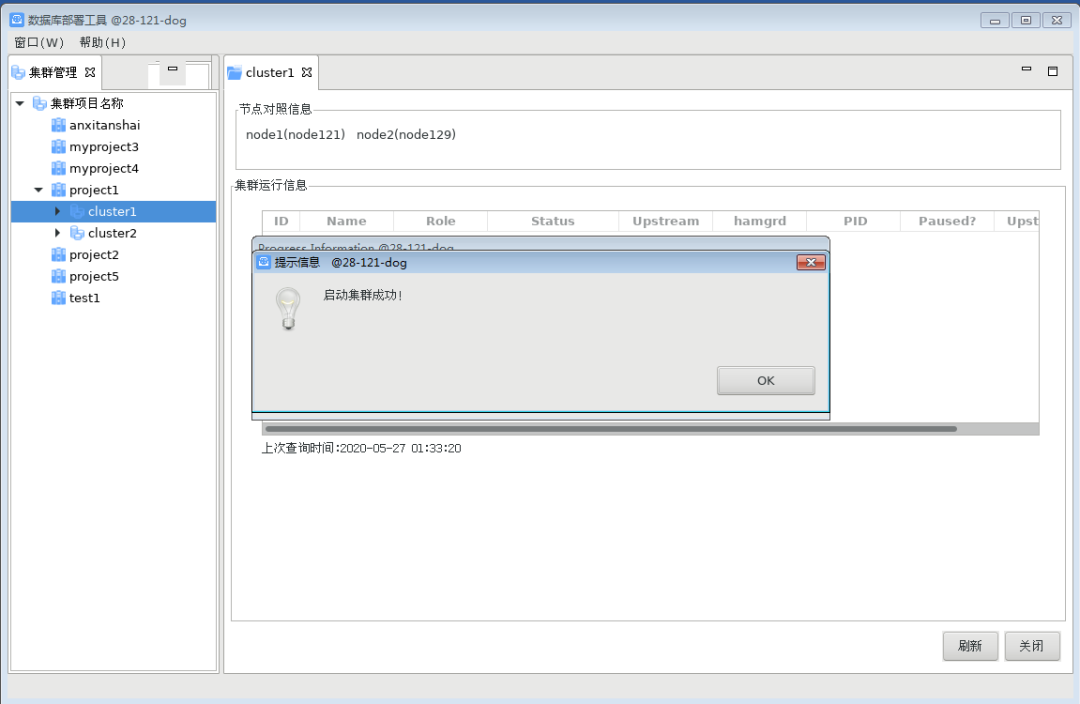This screenshot has height=704, width=1080.
Task: Select project2 in the tree
Action: click(94, 255)
